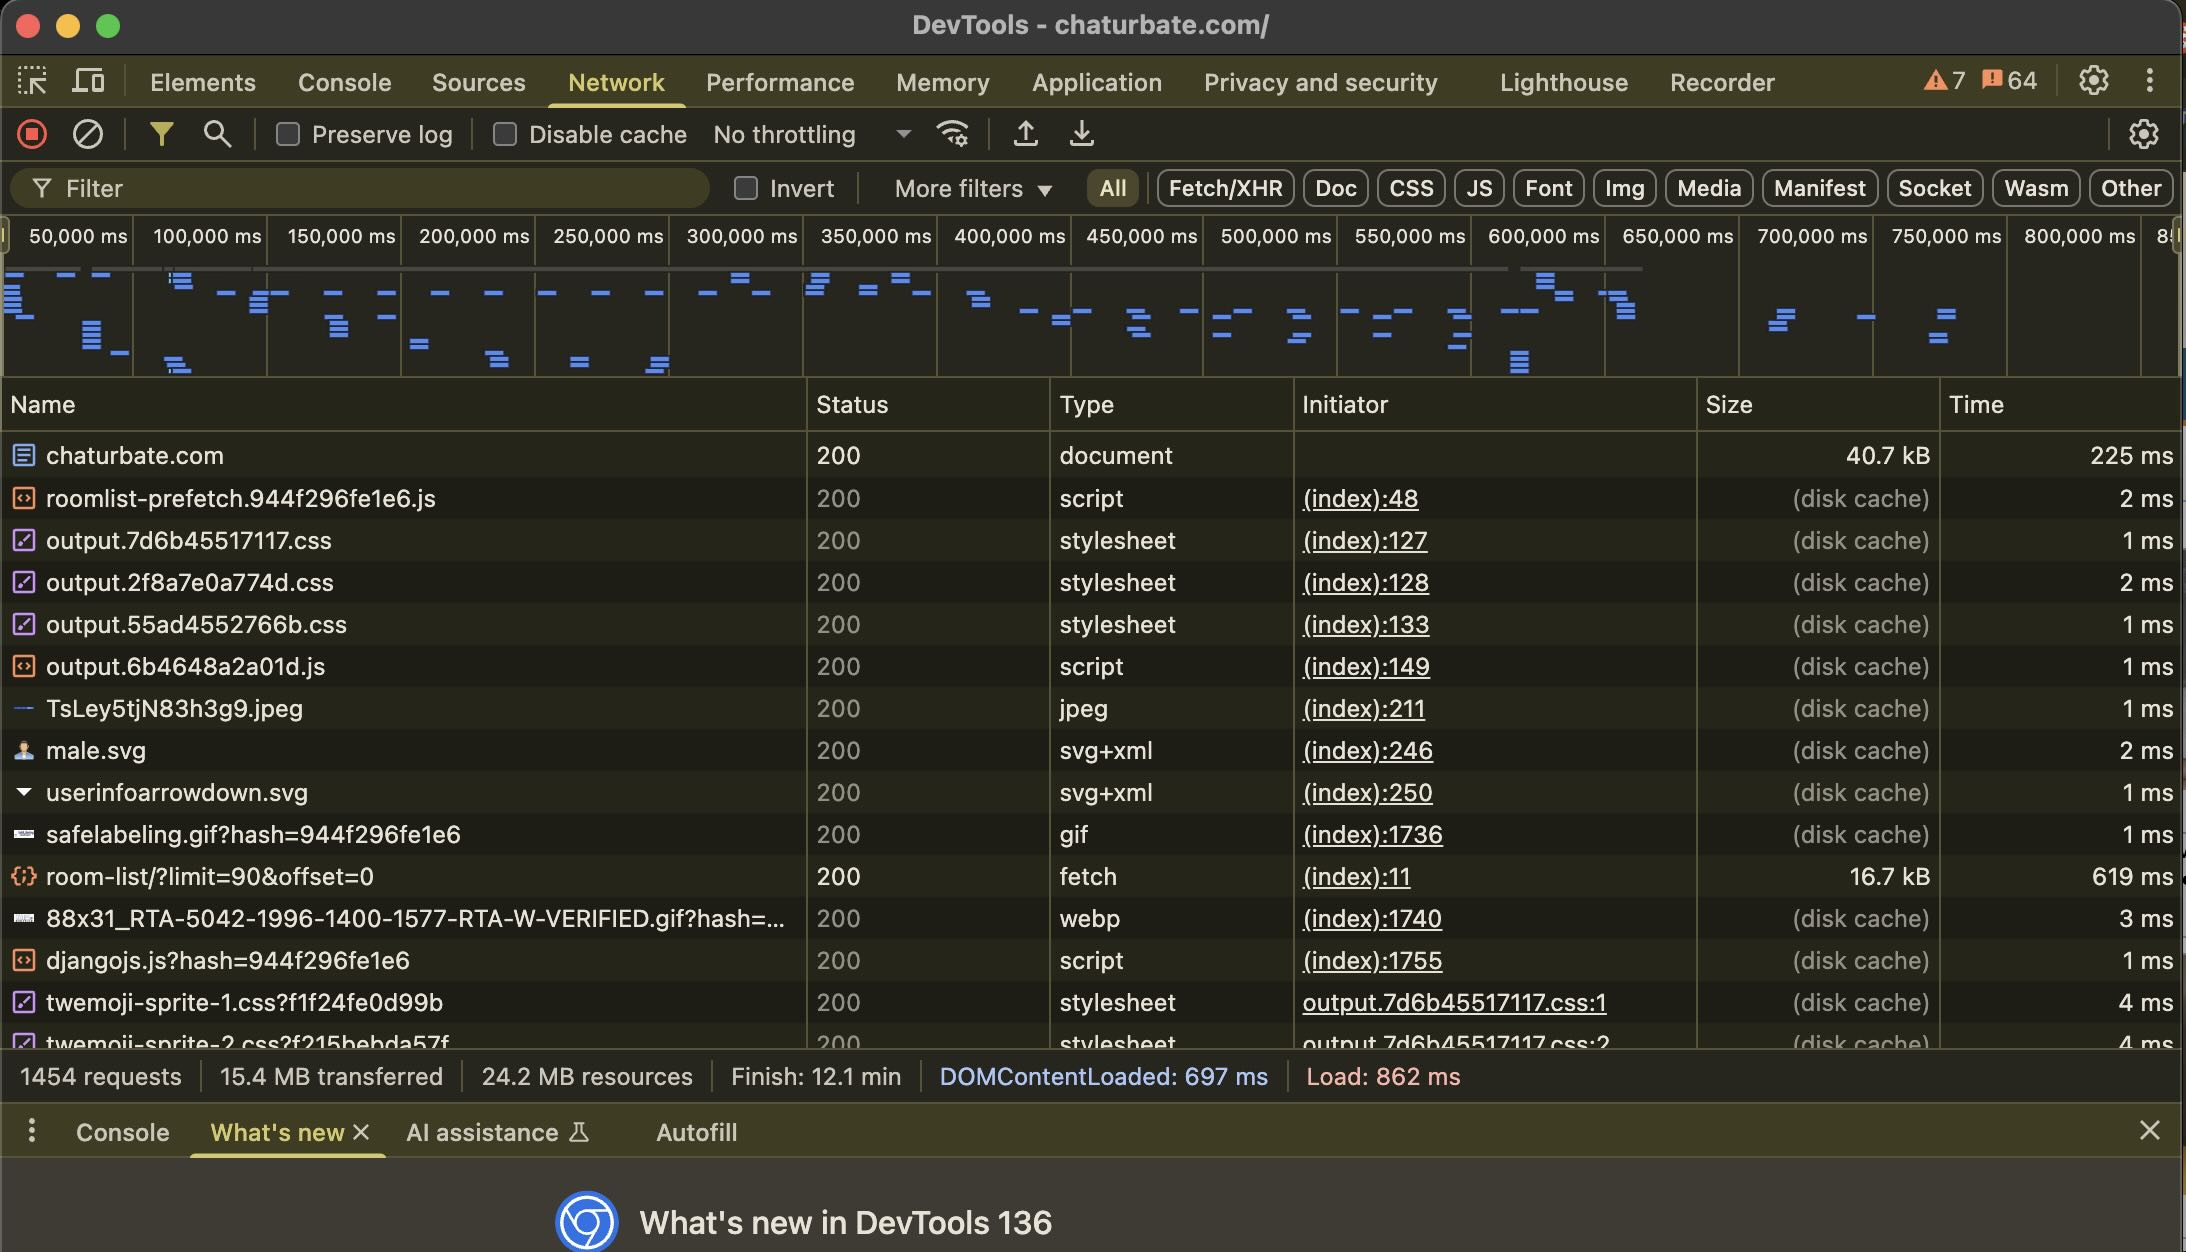
Task: Open network conditions settings
Action: (x=950, y=133)
